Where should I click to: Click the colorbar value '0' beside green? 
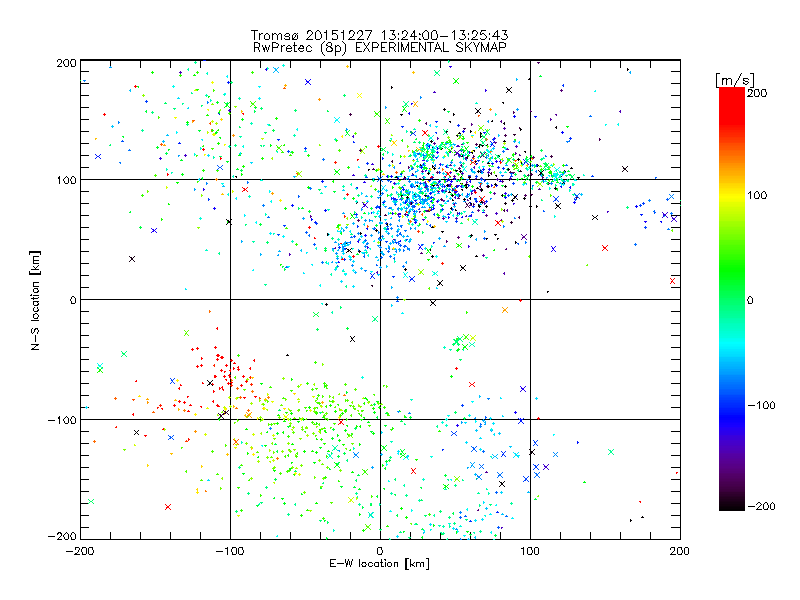750,300
